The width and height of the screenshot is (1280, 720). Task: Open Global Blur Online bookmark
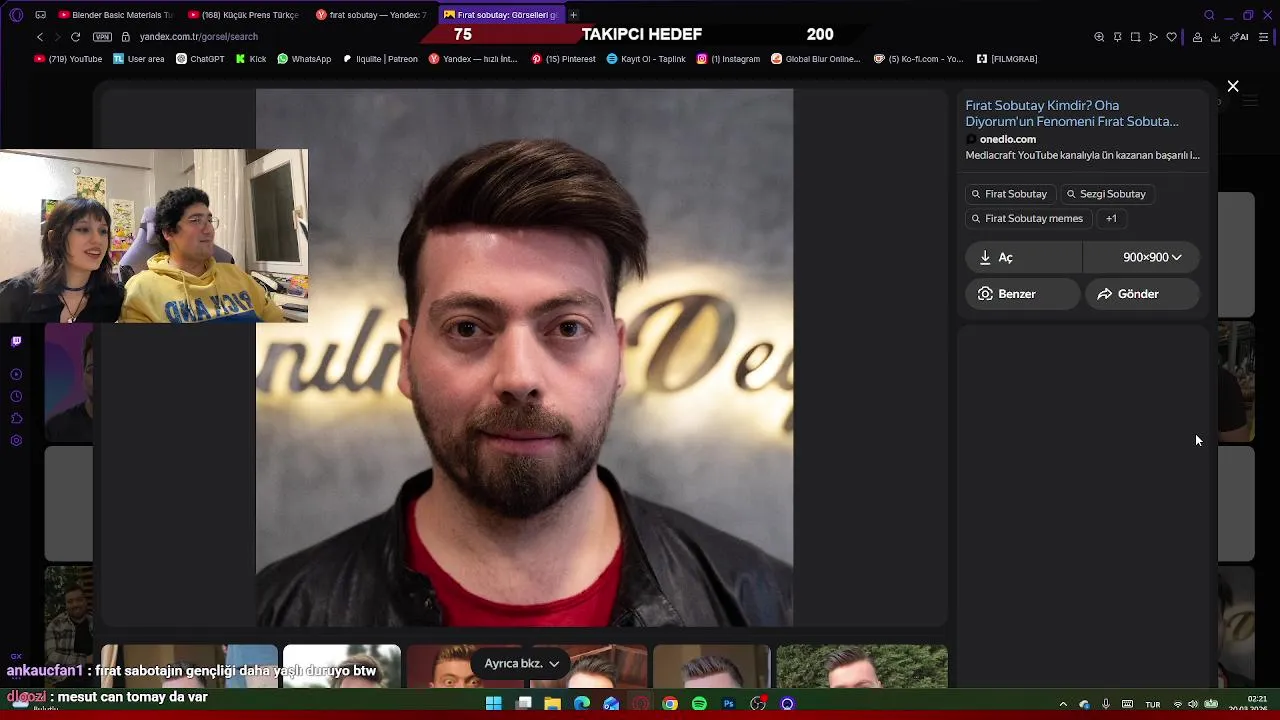pos(815,59)
